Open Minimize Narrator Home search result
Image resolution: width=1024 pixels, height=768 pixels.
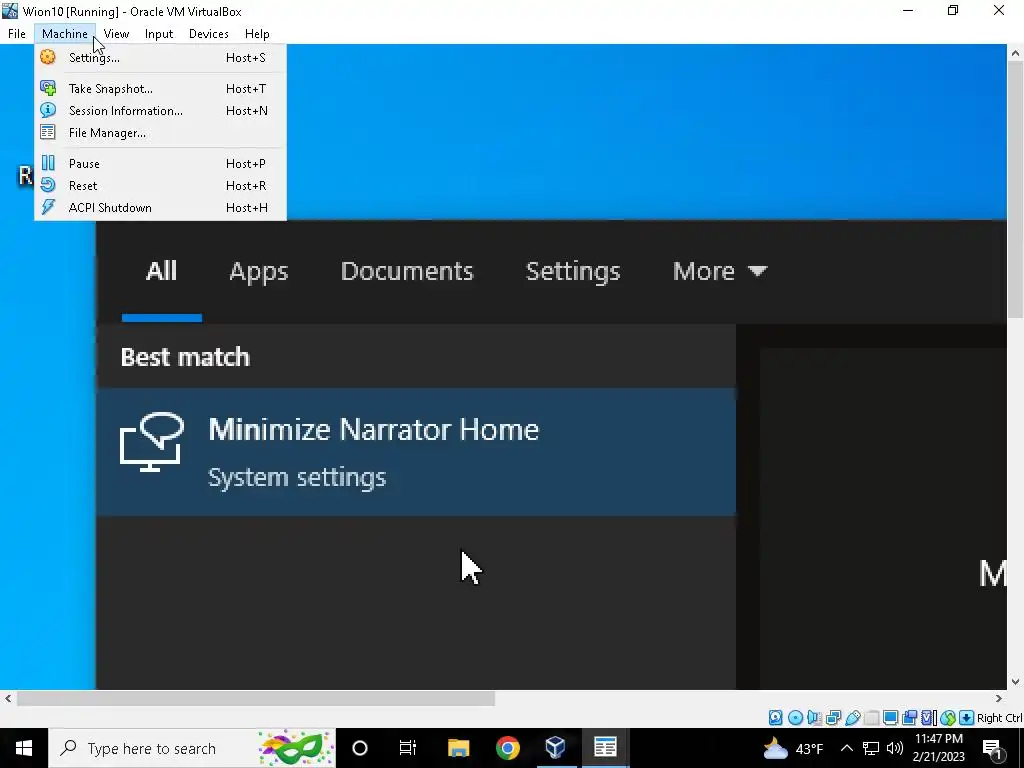[x=416, y=451]
